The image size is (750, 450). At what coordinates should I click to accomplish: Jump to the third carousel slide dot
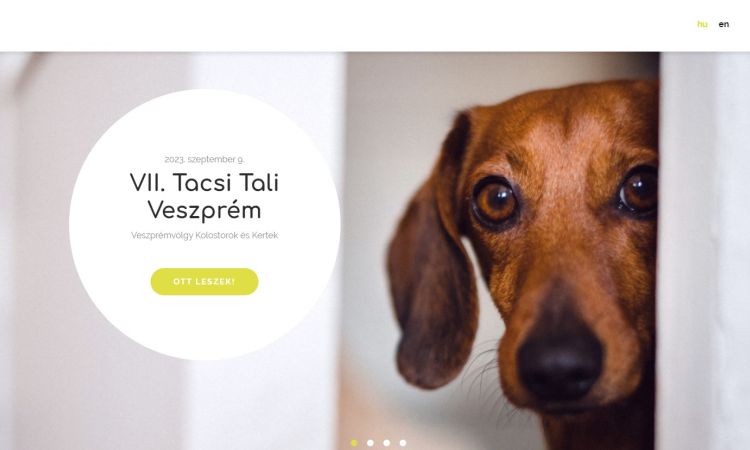386,443
